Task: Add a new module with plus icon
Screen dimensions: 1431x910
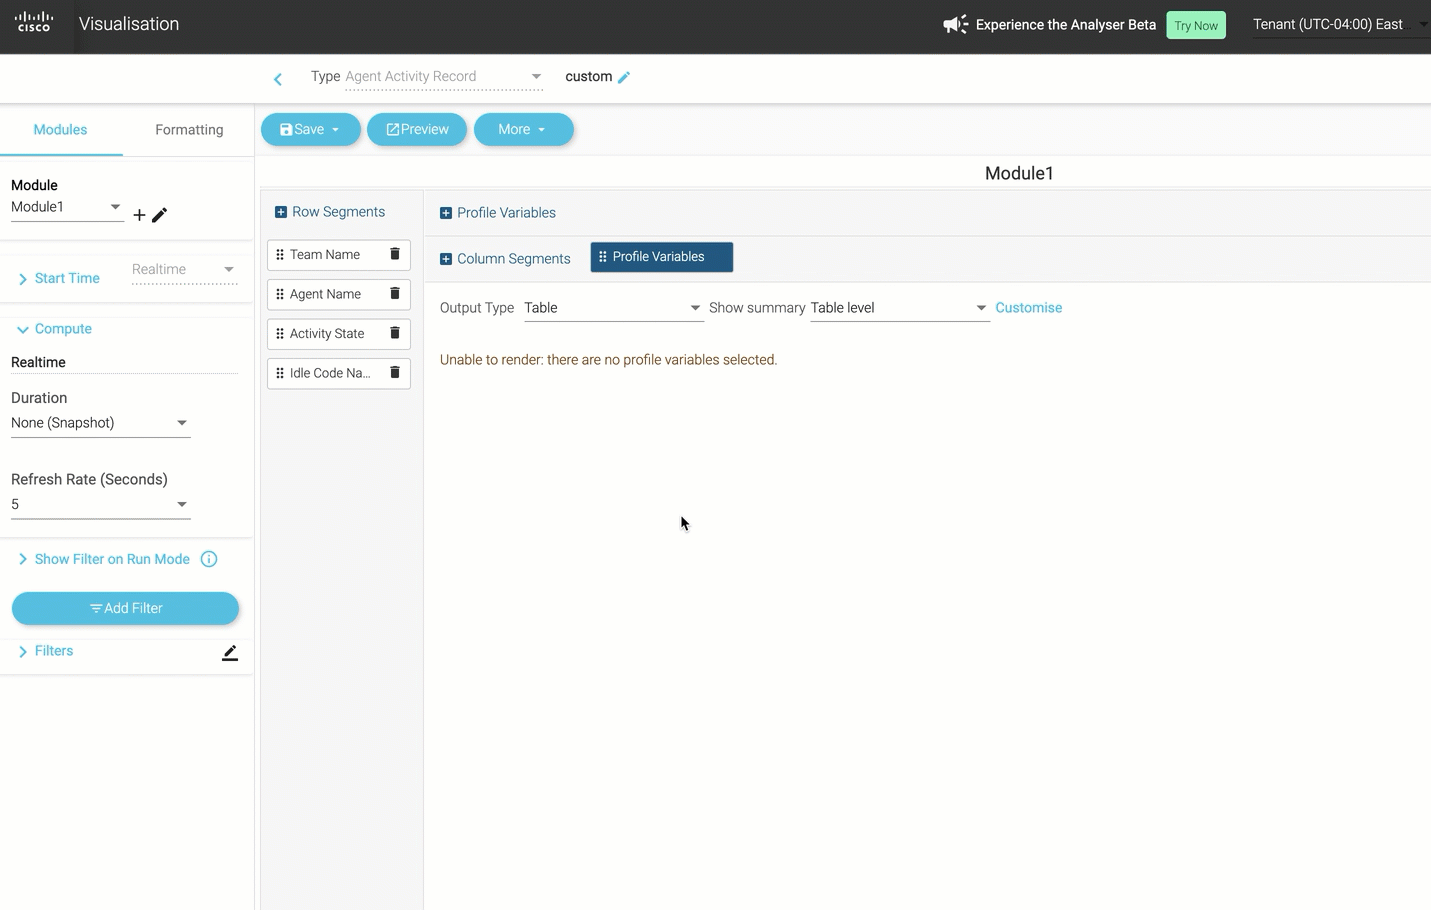Action: click(139, 215)
